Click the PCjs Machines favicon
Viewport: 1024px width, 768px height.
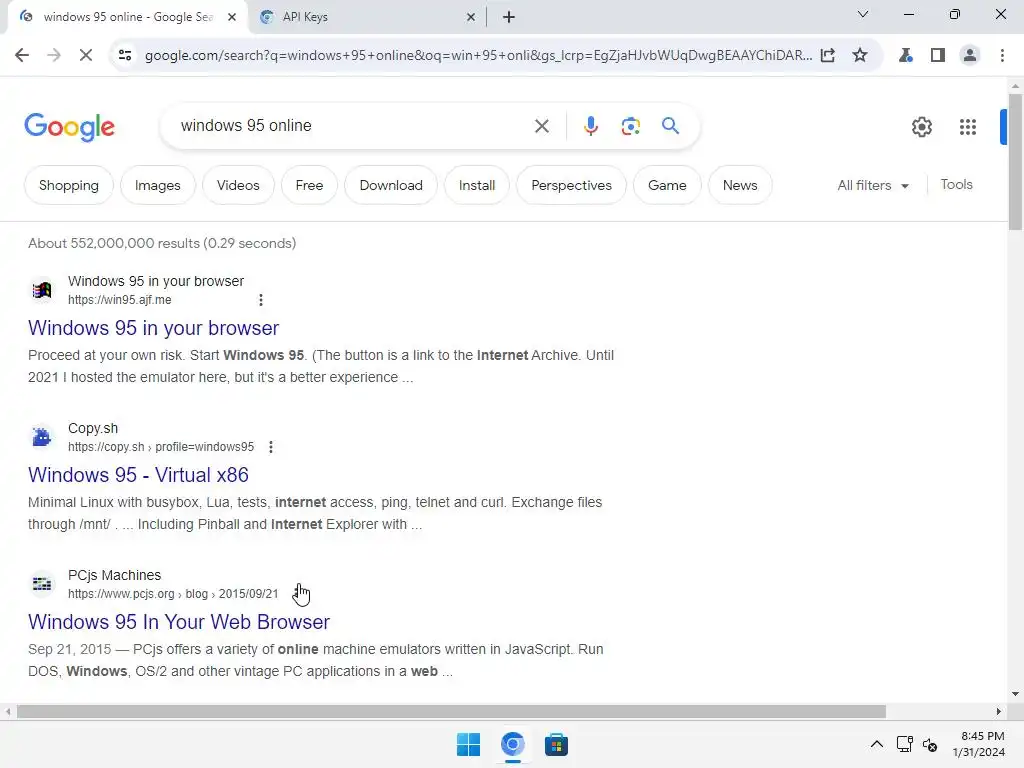coord(42,584)
